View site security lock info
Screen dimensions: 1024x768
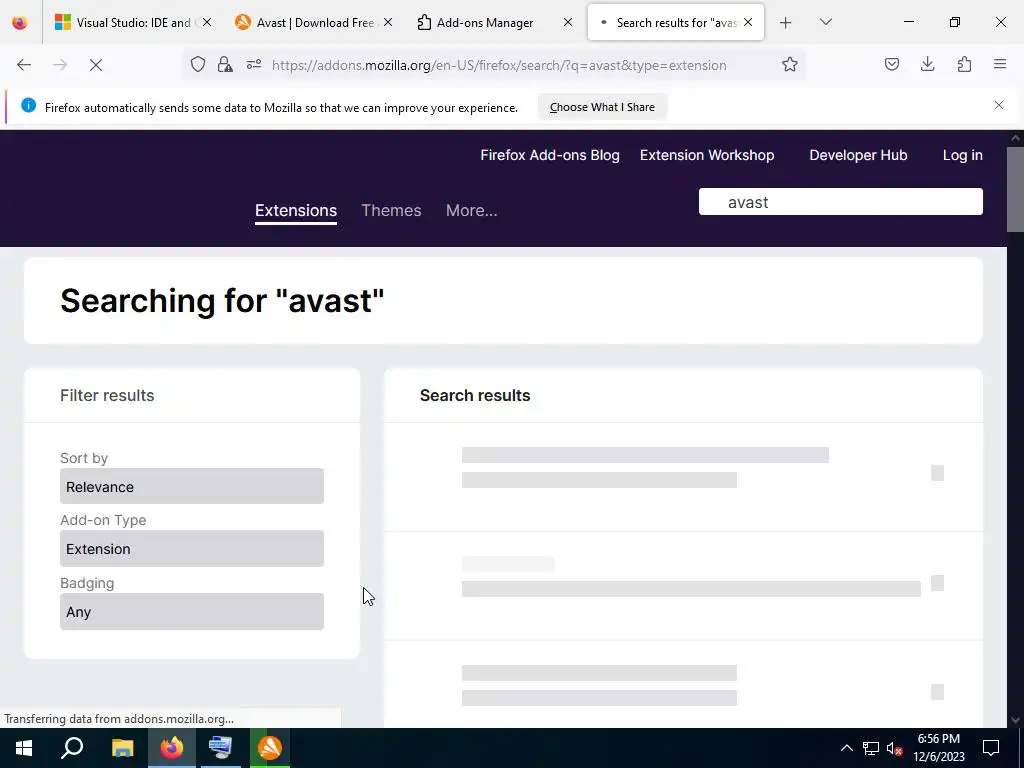click(x=225, y=65)
